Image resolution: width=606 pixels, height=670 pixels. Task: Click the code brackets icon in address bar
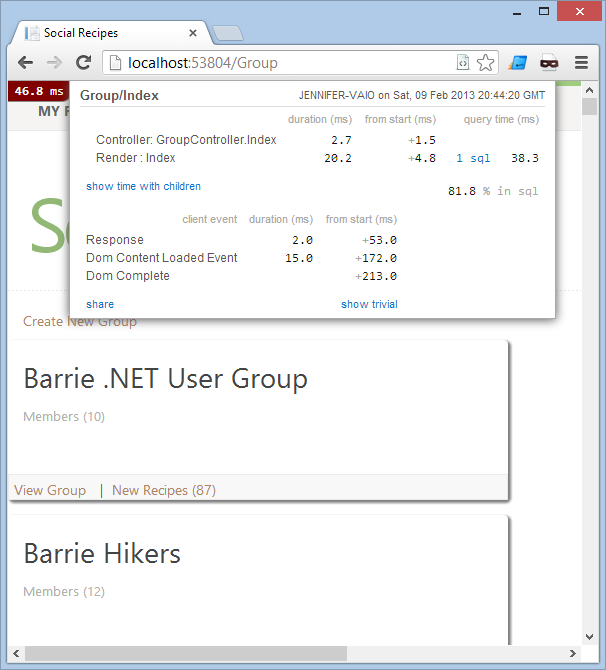[463, 63]
